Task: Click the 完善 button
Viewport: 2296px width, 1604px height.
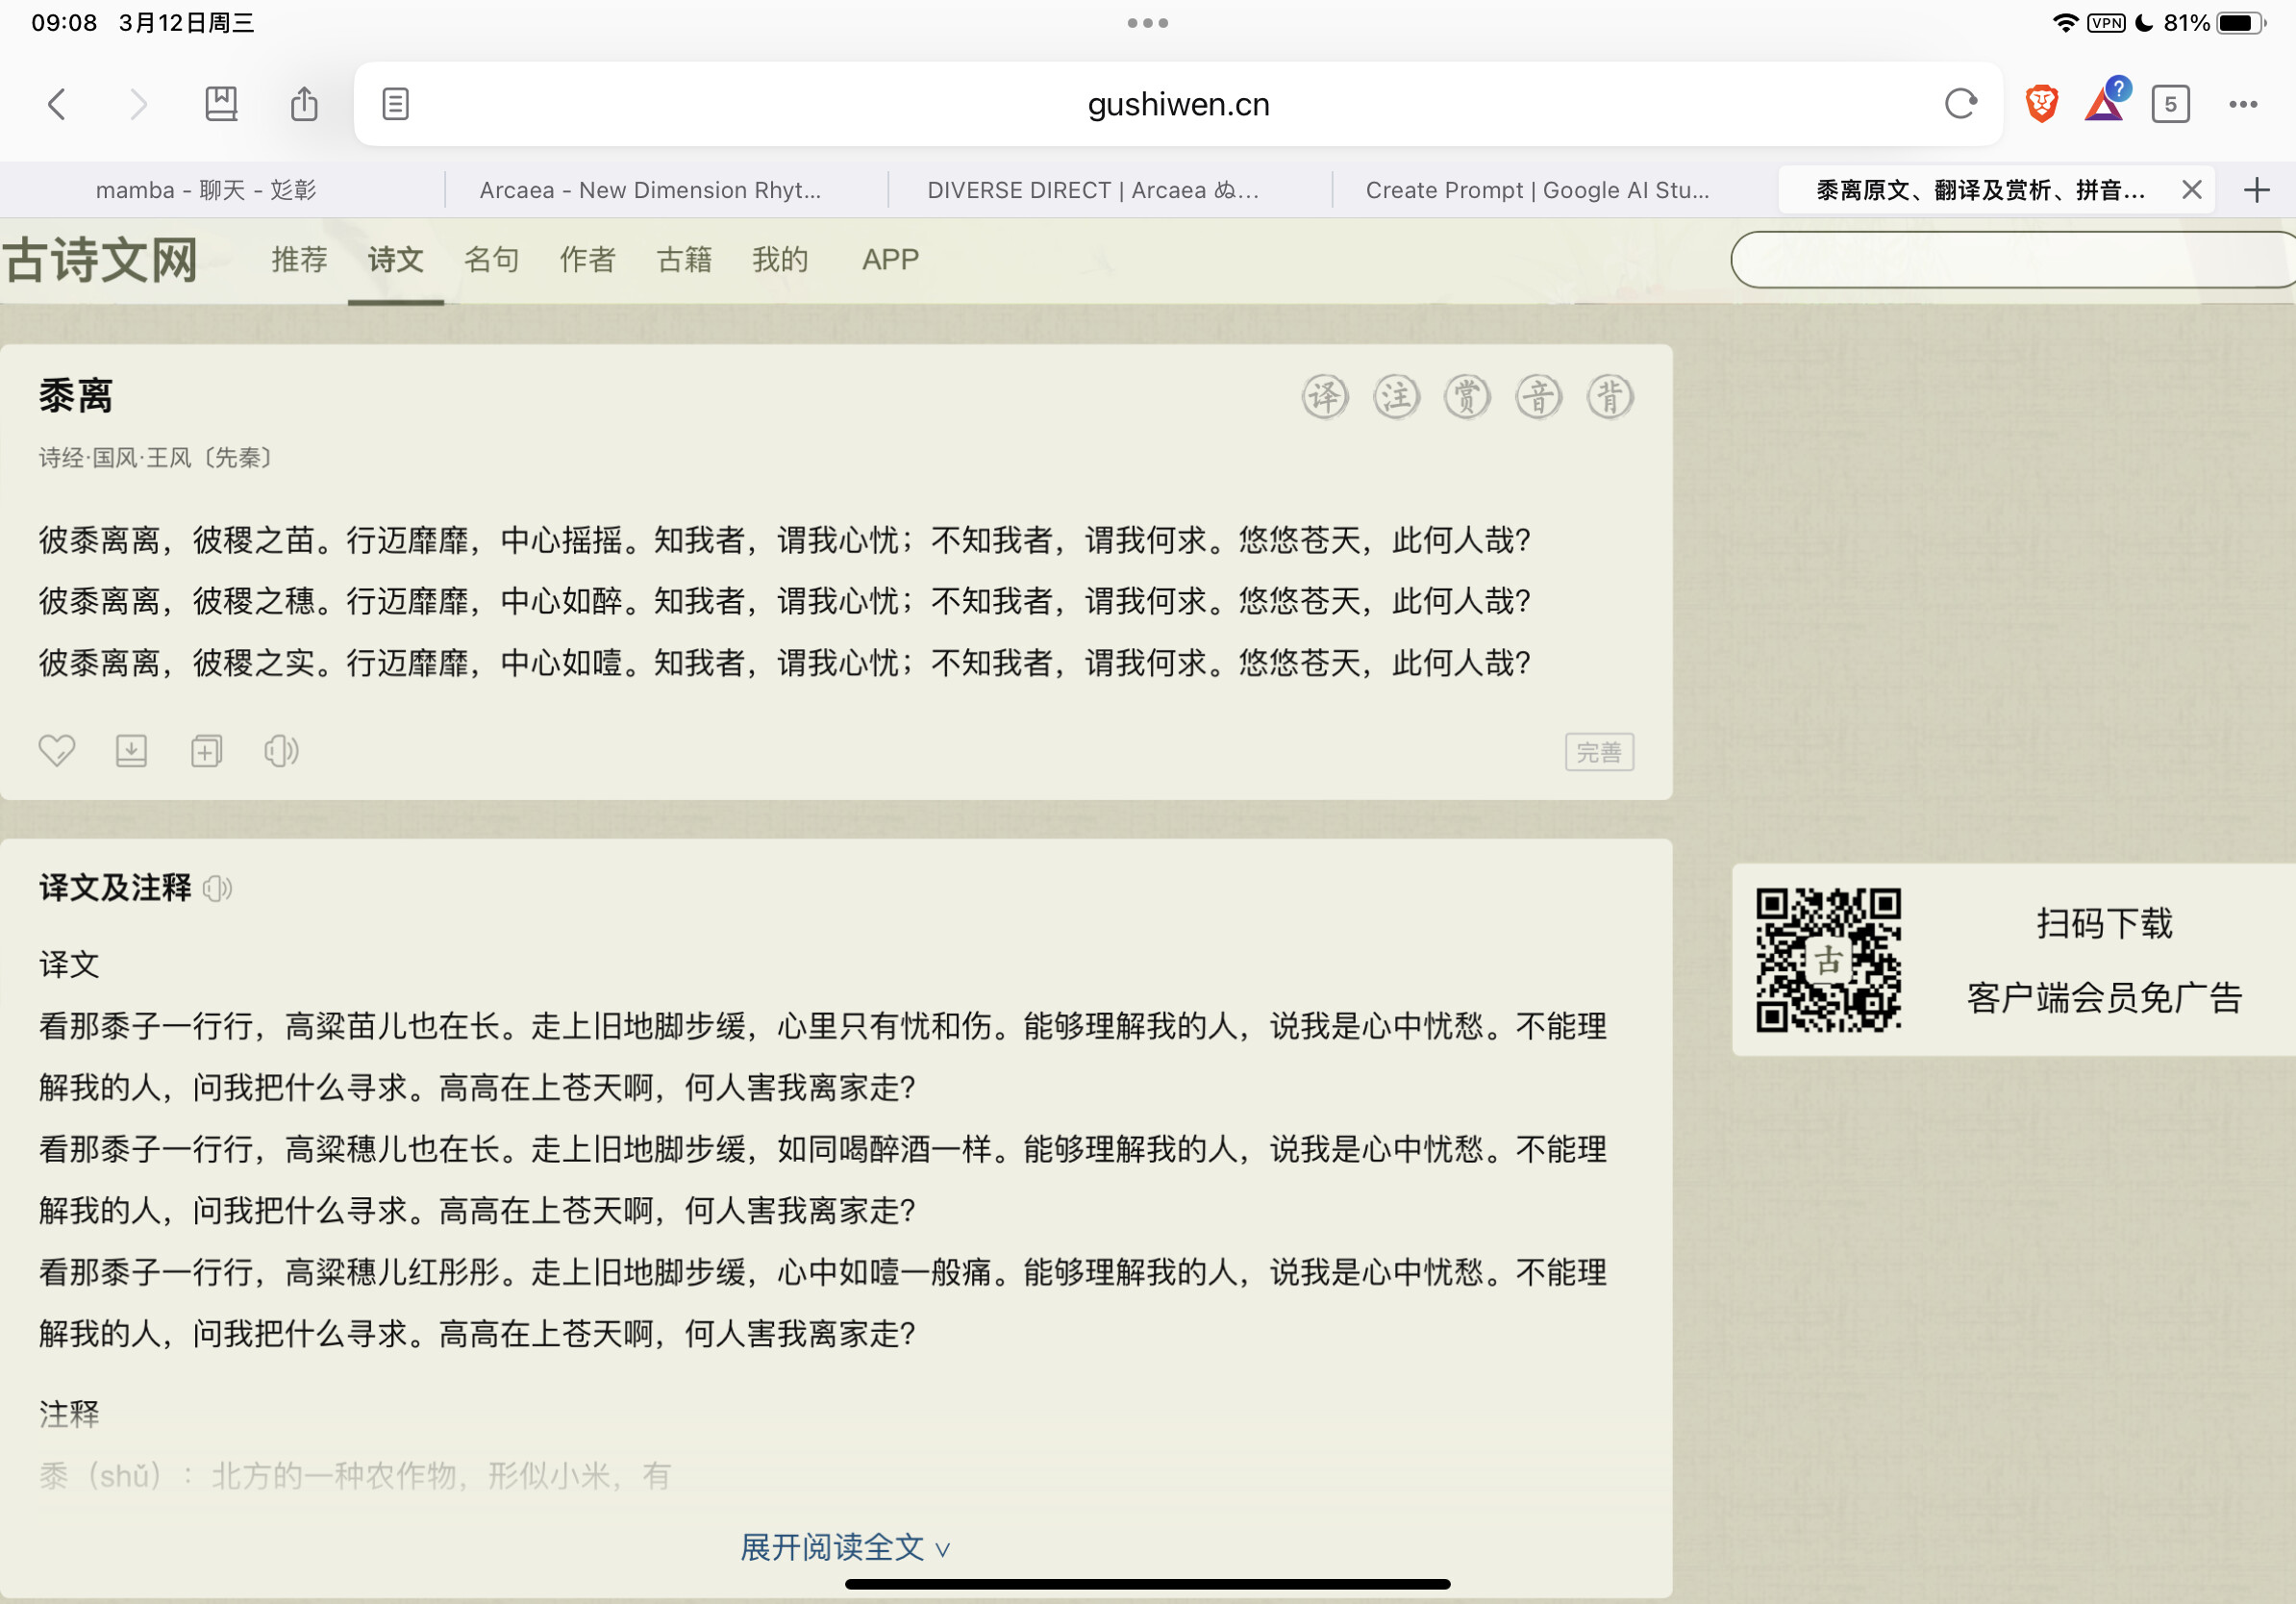Action: tap(1598, 752)
